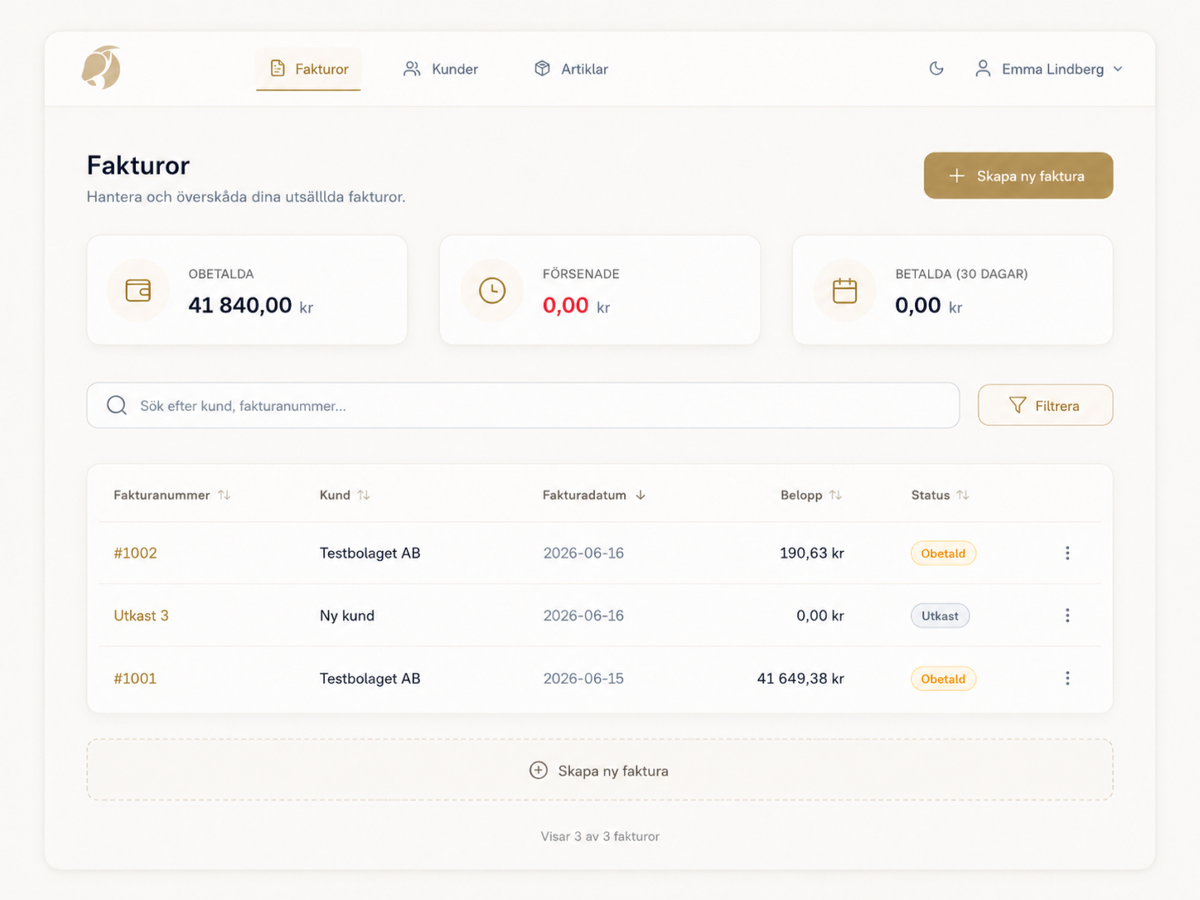Toggle dark mode with the moon icon
The height and width of the screenshot is (900, 1200).
point(936,69)
